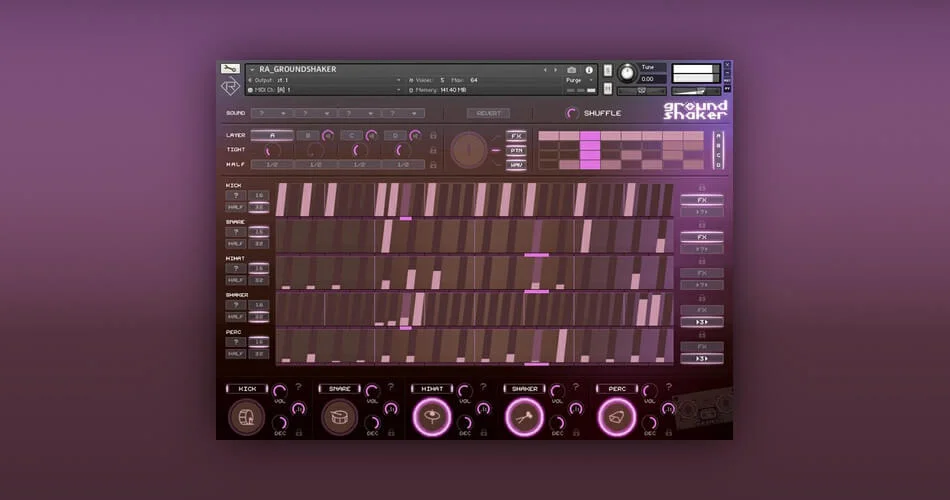Viewport: 950px width, 500px height.
Task: Toggle the Kick row FX button
Action: coord(702,200)
